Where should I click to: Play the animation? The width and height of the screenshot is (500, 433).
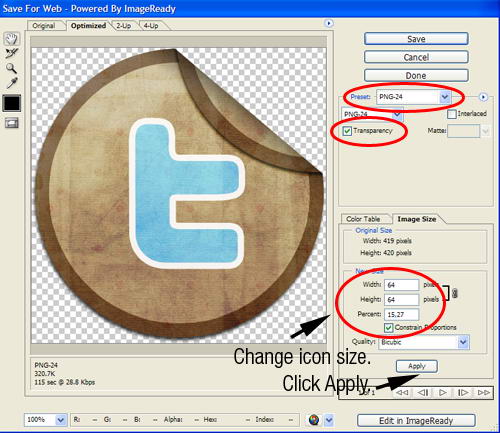(443, 392)
